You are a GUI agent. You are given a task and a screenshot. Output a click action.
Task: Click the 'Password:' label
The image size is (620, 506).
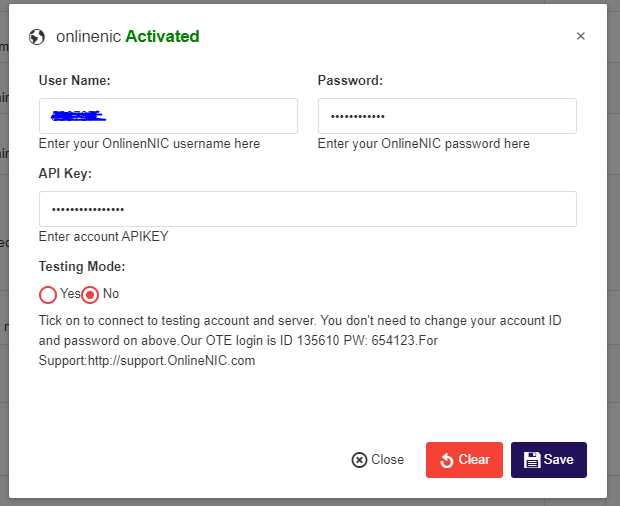tap(350, 80)
